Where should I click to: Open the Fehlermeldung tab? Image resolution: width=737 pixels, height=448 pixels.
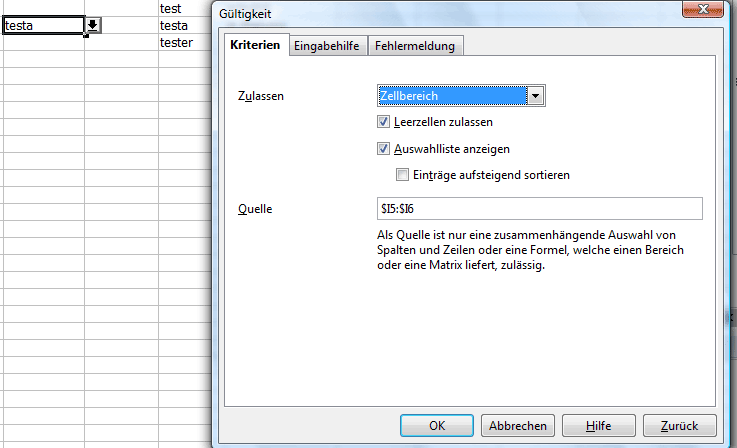[416, 46]
